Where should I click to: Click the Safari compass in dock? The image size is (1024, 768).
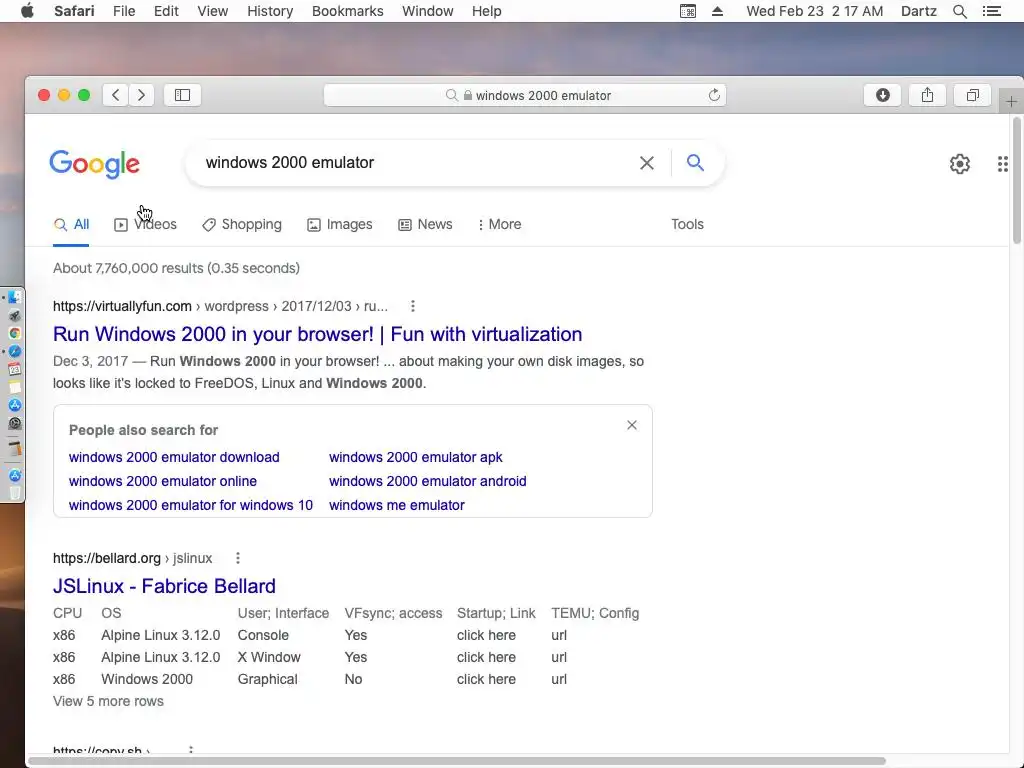(x=14, y=351)
